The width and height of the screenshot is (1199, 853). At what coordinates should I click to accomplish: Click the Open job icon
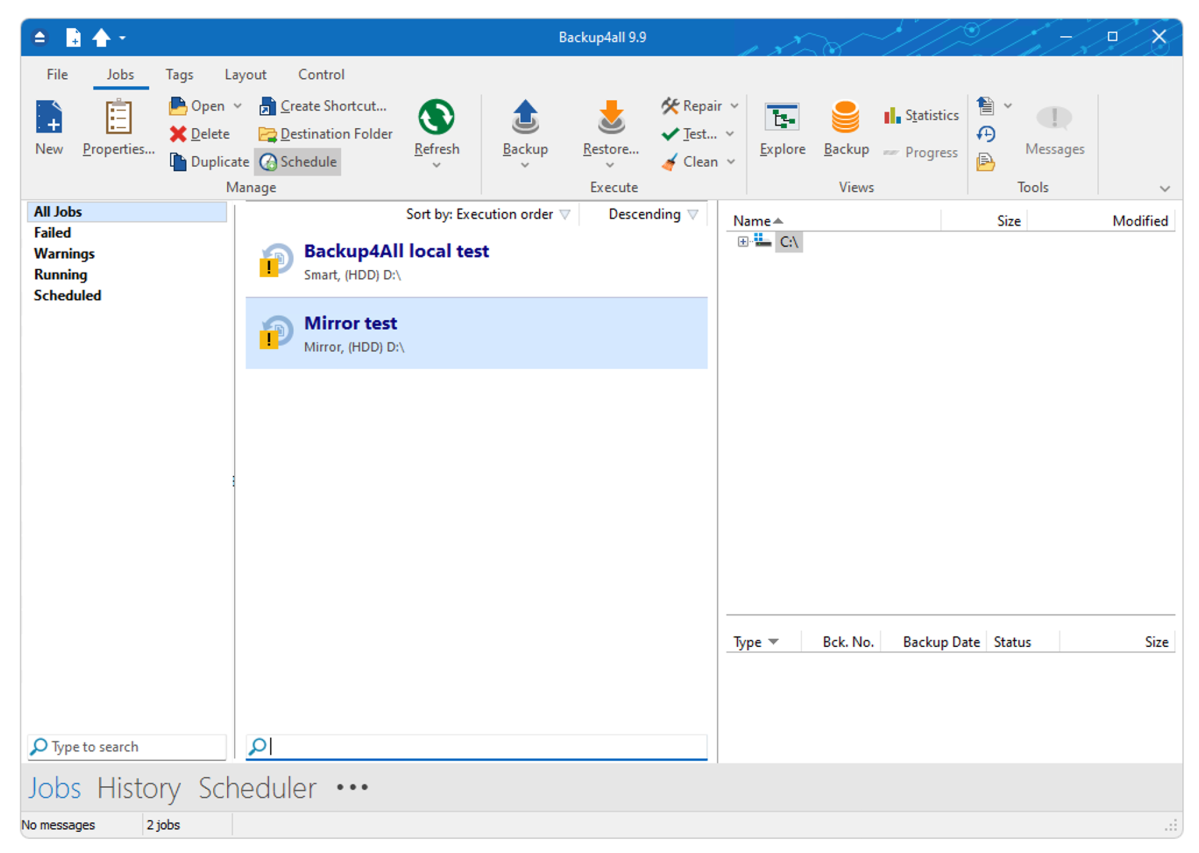[x=178, y=105]
